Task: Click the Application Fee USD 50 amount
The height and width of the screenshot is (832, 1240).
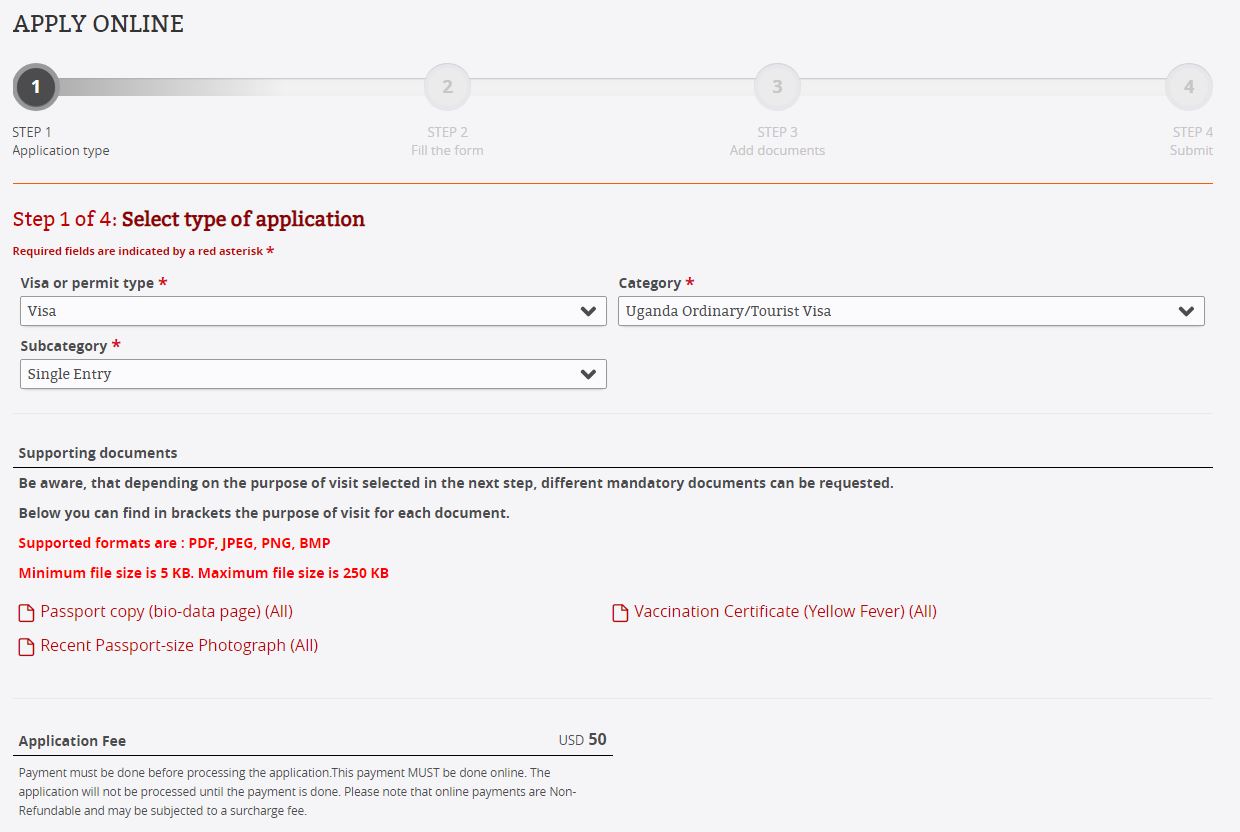Action: pyautogui.click(x=582, y=740)
